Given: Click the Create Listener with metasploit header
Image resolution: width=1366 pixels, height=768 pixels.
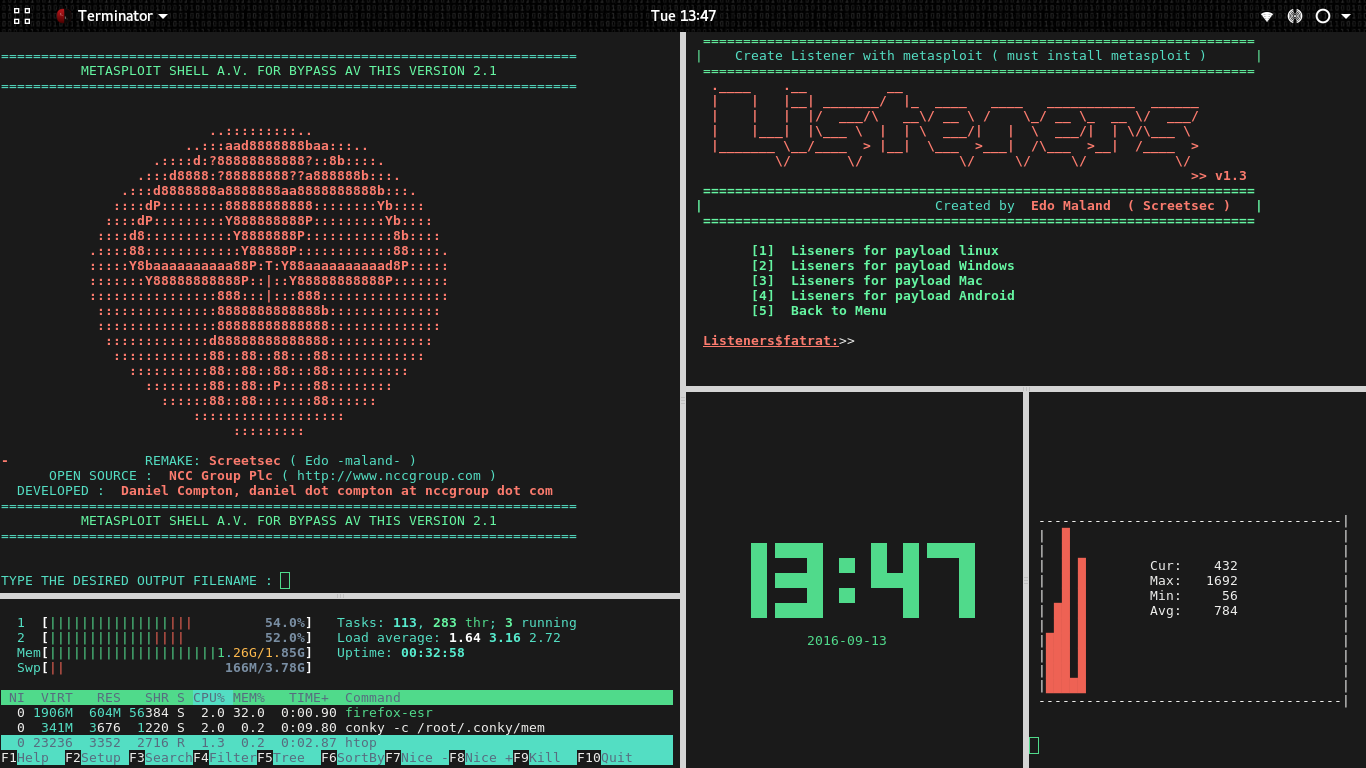Looking at the screenshot, I should click(x=971, y=56).
